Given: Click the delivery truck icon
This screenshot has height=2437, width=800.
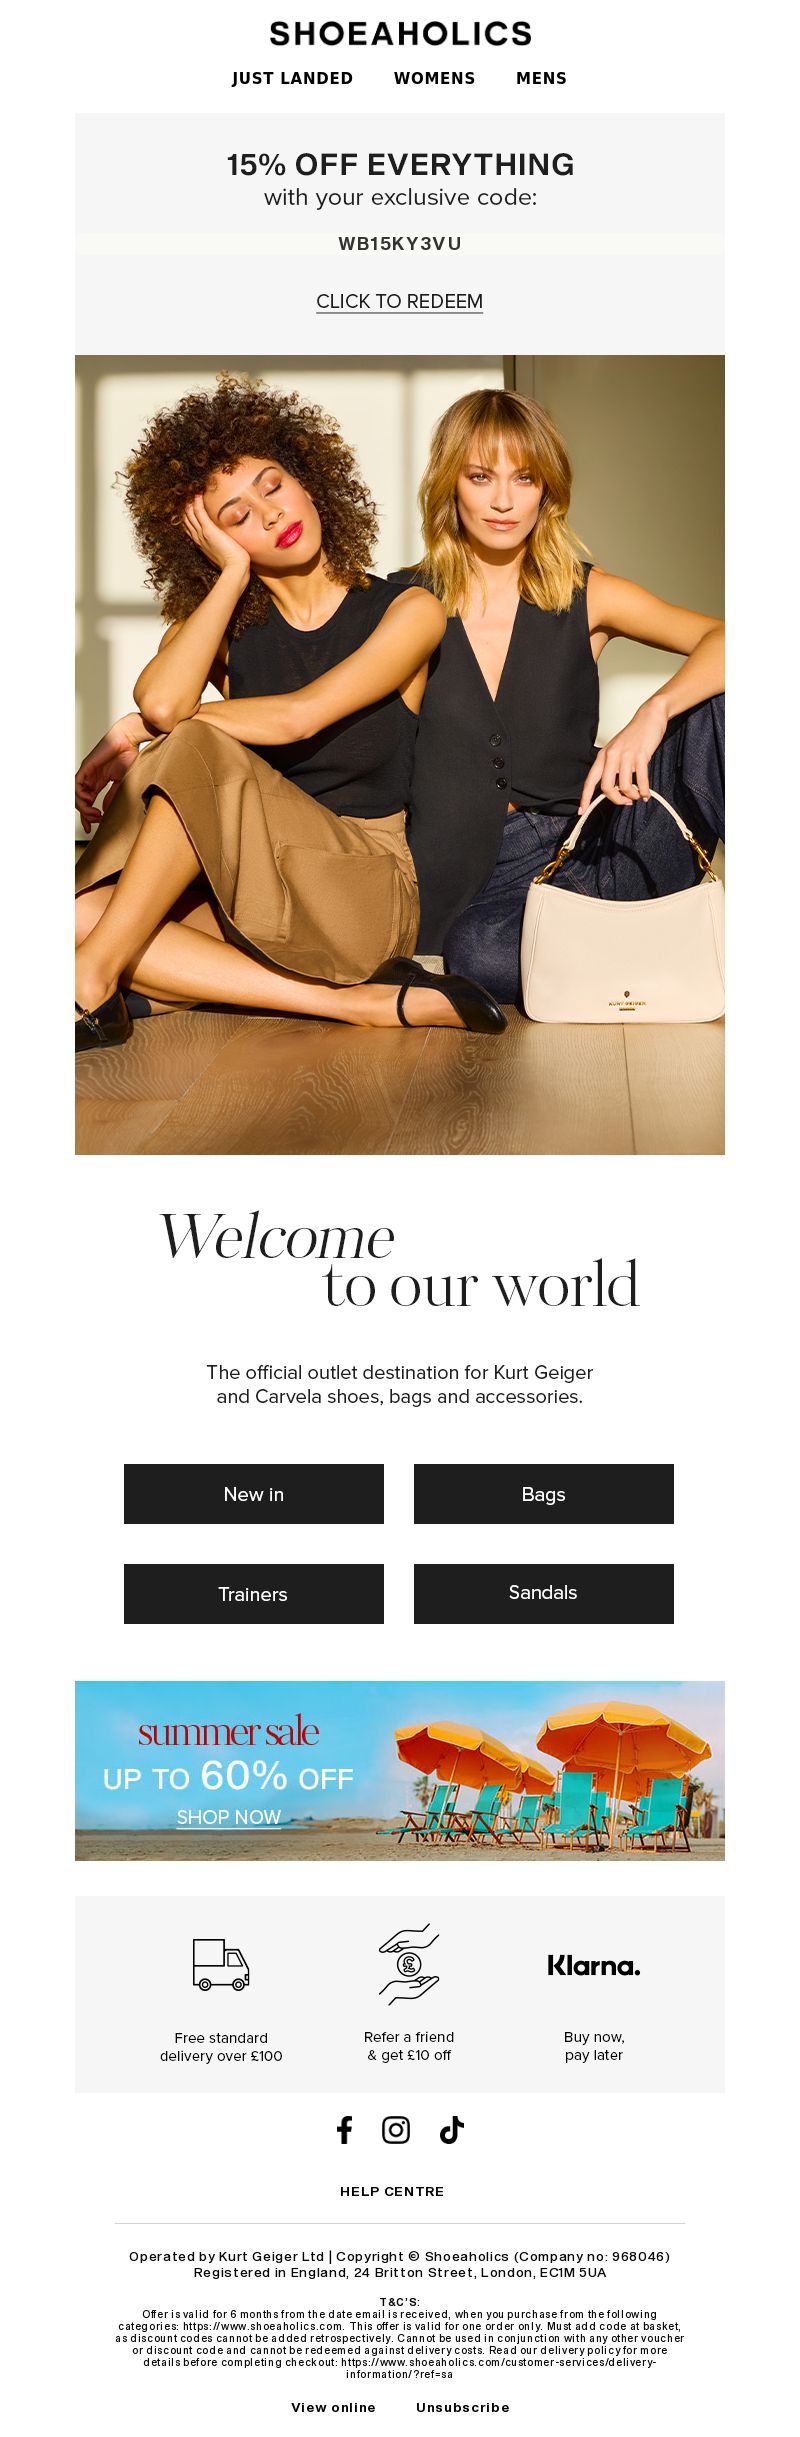Looking at the screenshot, I should (x=221, y=1965).
